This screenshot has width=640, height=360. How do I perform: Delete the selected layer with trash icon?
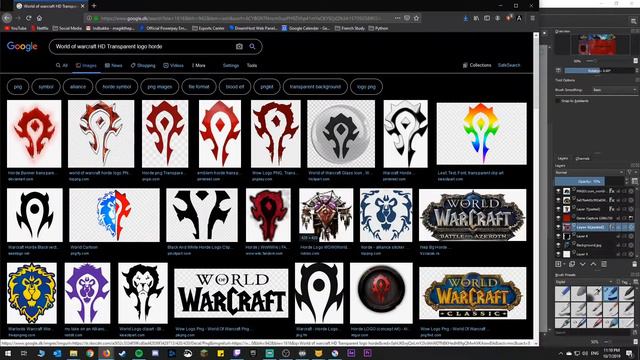pyautogui.click(x=635, y=264)
